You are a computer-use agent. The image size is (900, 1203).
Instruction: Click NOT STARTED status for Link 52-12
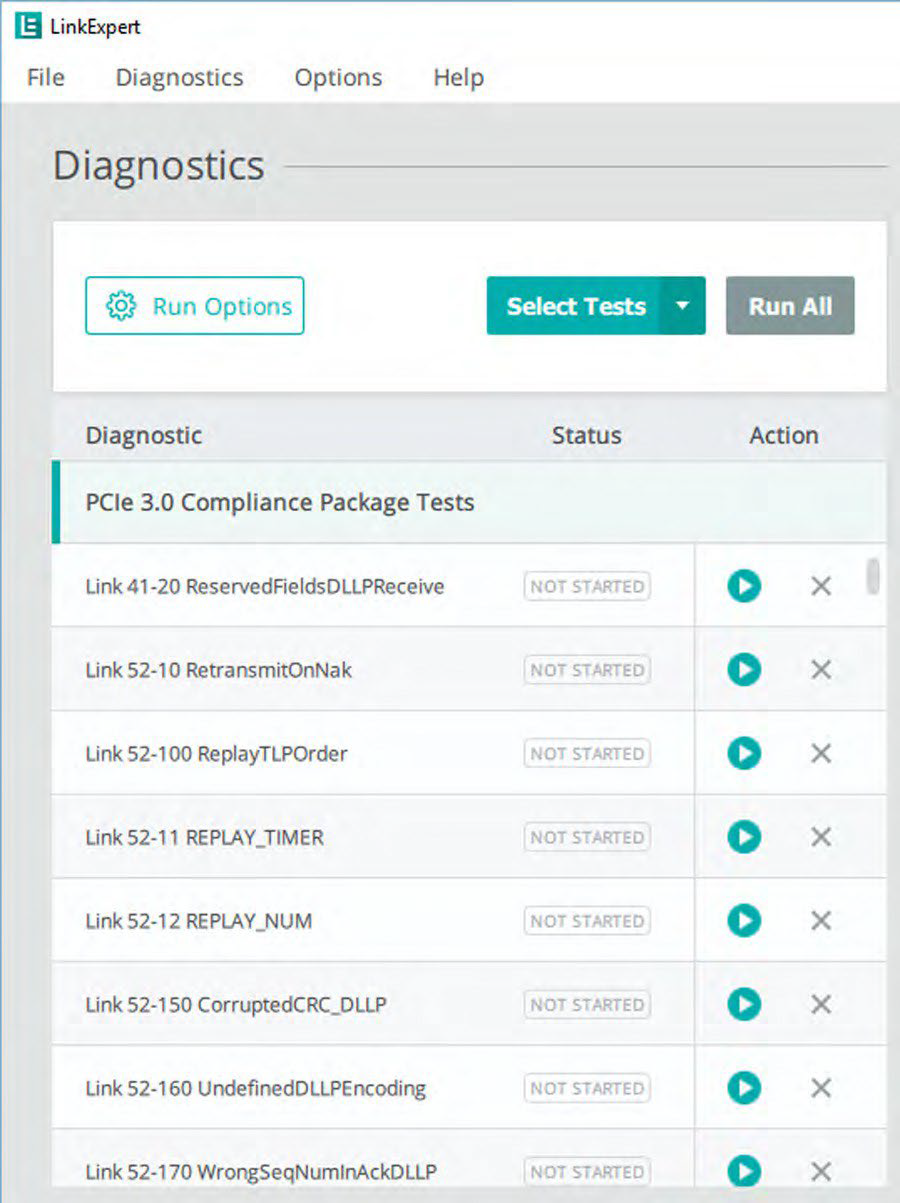point(587,920)
